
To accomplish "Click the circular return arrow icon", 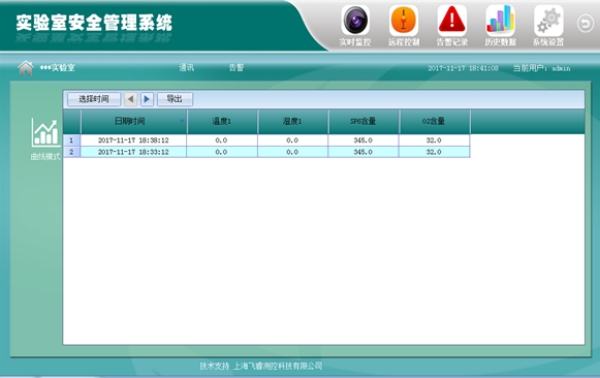I will coord(585,24).
